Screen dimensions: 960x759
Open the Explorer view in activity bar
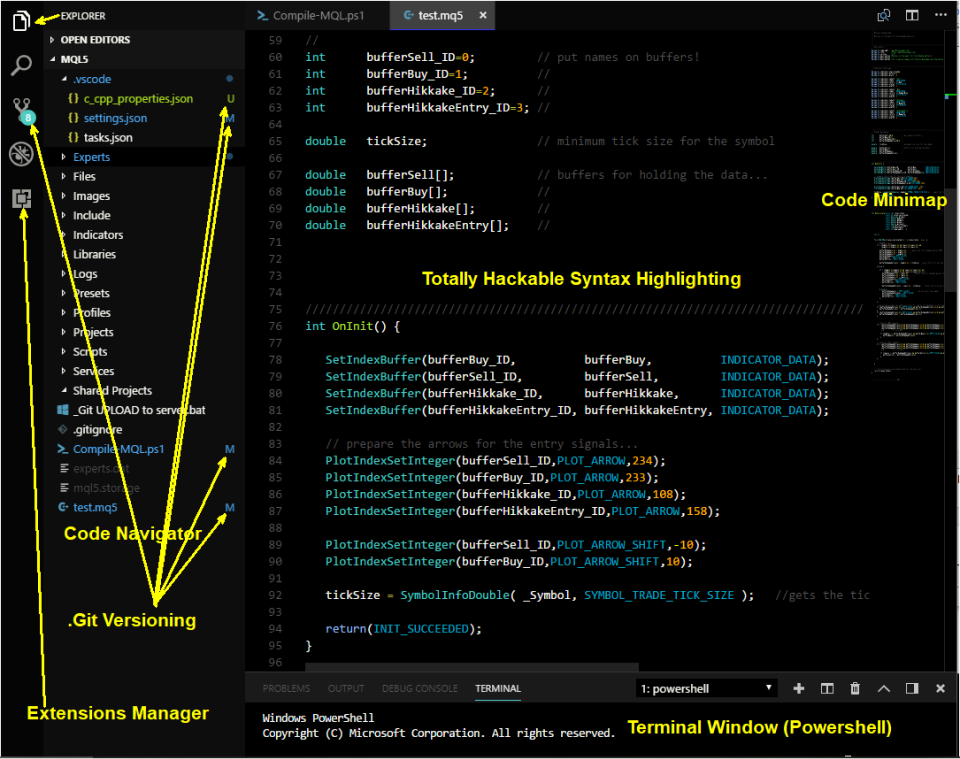[x=21, y=21]
